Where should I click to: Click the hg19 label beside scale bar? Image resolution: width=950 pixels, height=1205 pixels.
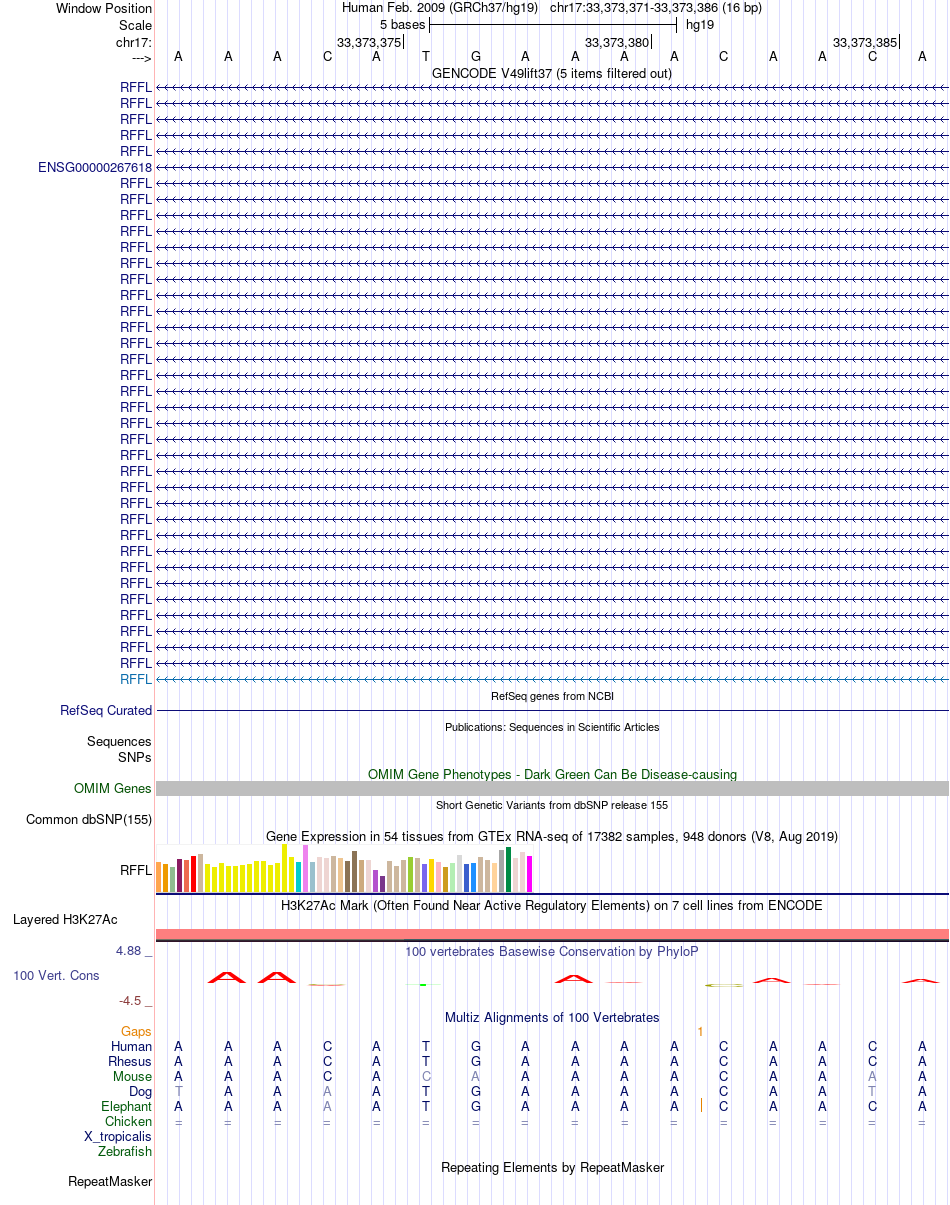pyautogui.click(x=699, y=24)
